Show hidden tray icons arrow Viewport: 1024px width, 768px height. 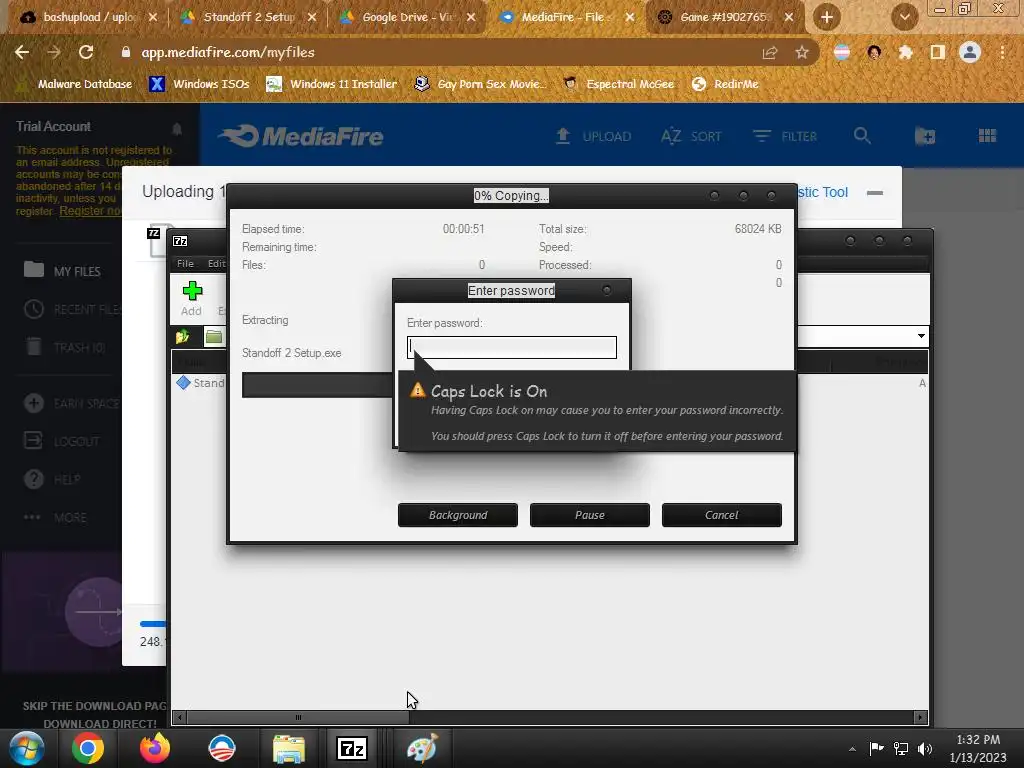pyautogui.click(x=852, y=749)
